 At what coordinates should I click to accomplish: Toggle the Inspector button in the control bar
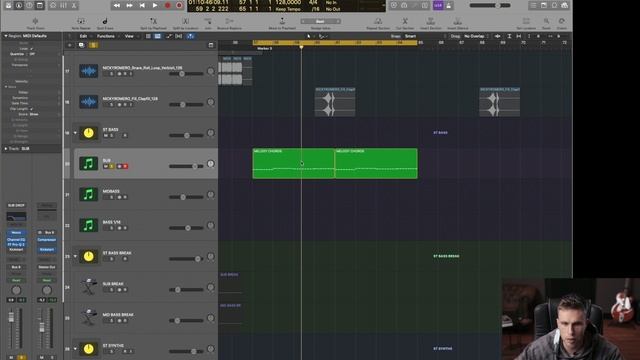point(19,5)
